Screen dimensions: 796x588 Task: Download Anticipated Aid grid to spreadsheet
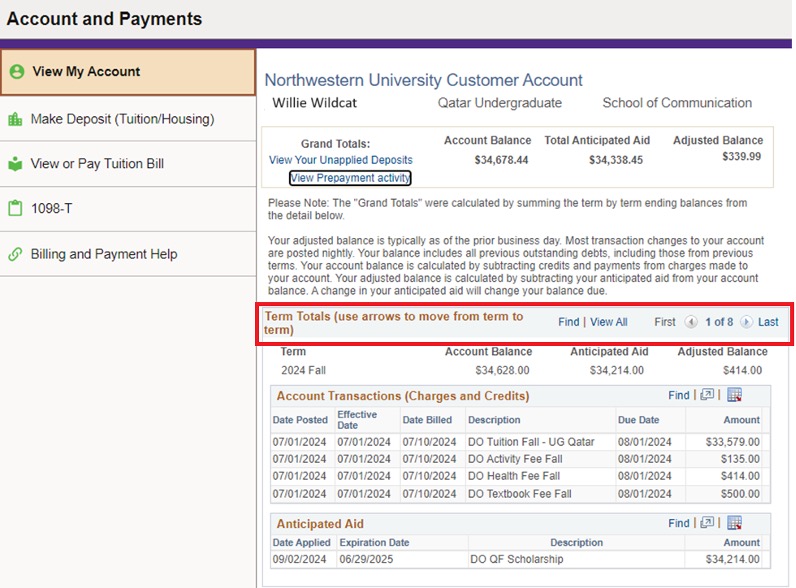coord(734,522)
